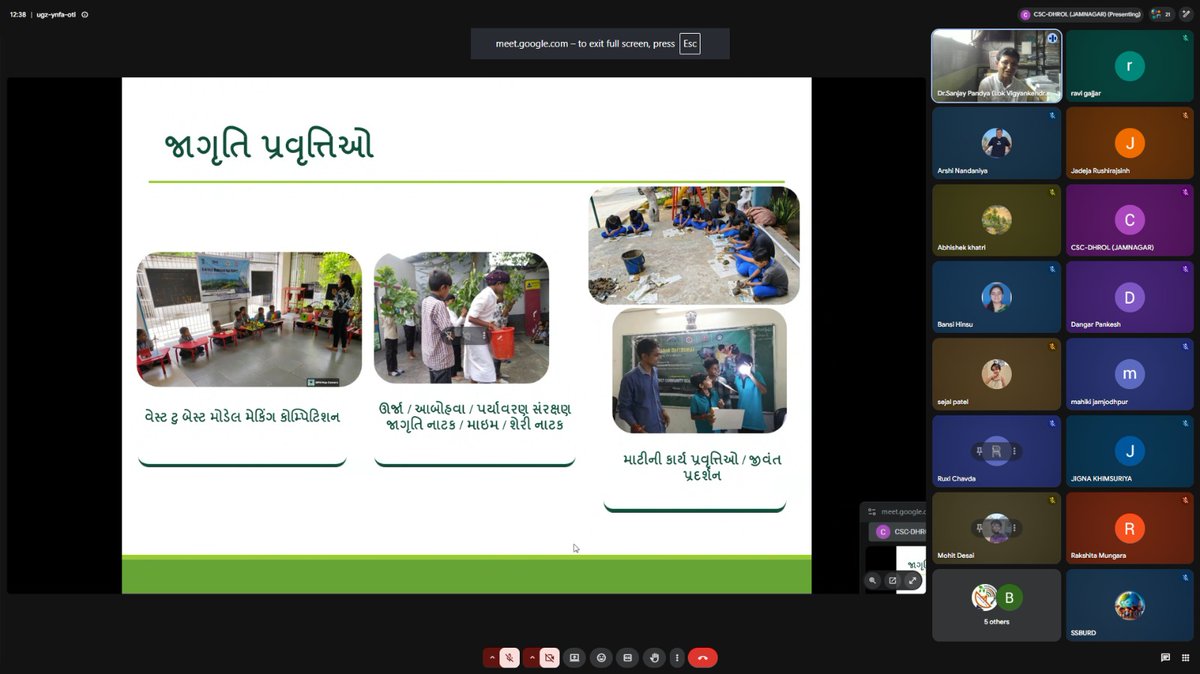Click the slide title 'જાગૃતિ પ્રવૃત્તિઓ'
Viewport: 1200px width, 674px height.
[x=269, y=147]
